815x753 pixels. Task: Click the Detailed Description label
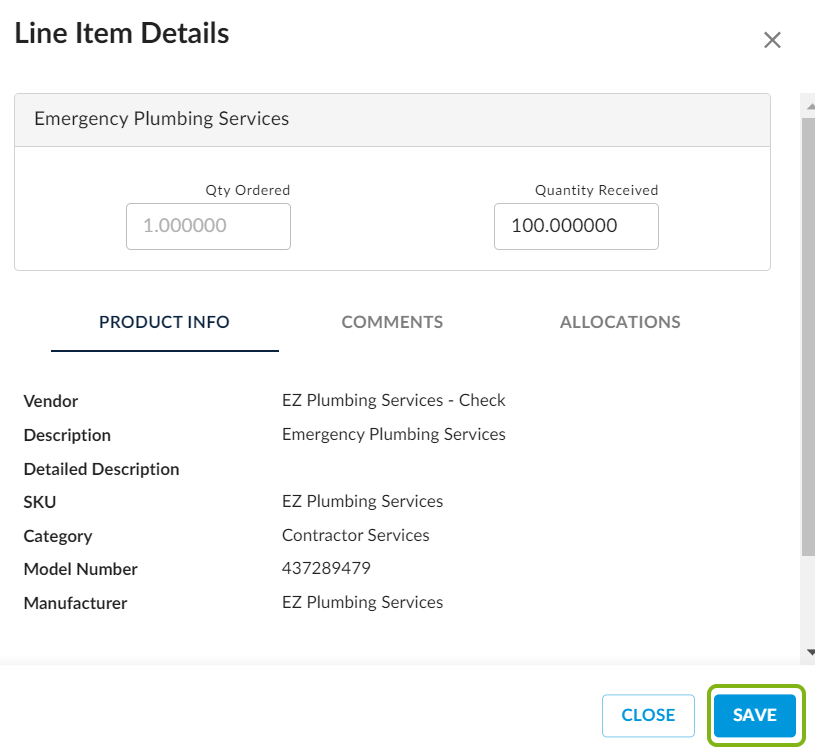point(101,469)
